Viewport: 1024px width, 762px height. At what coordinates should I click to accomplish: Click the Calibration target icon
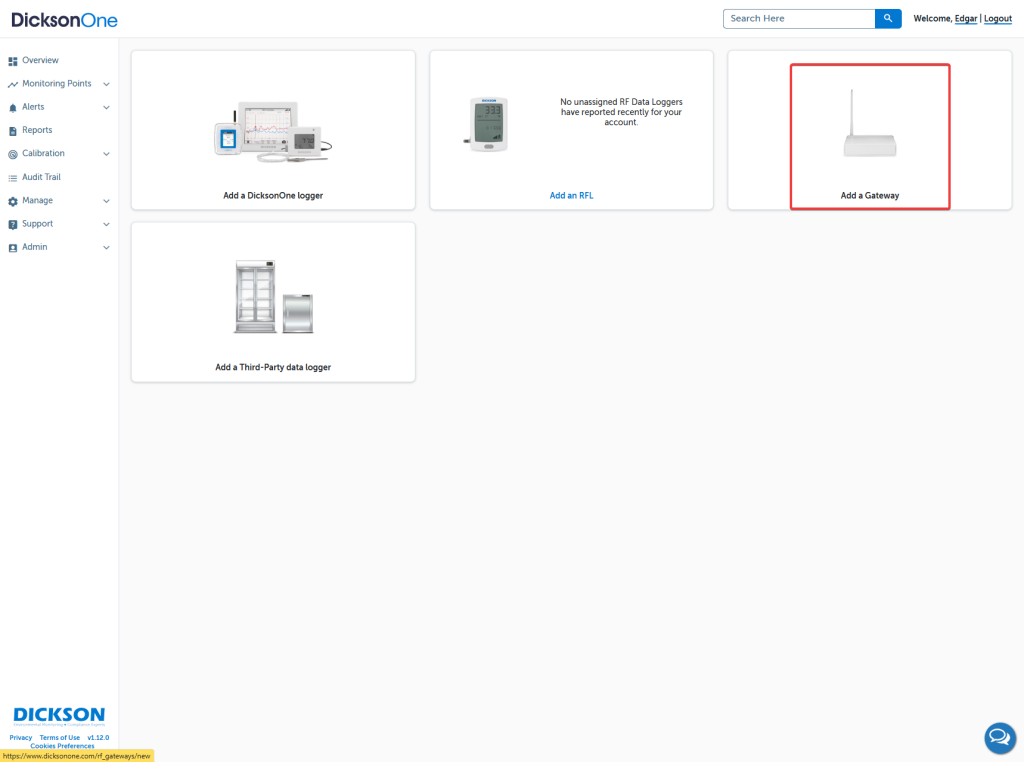tap(13, 154)
